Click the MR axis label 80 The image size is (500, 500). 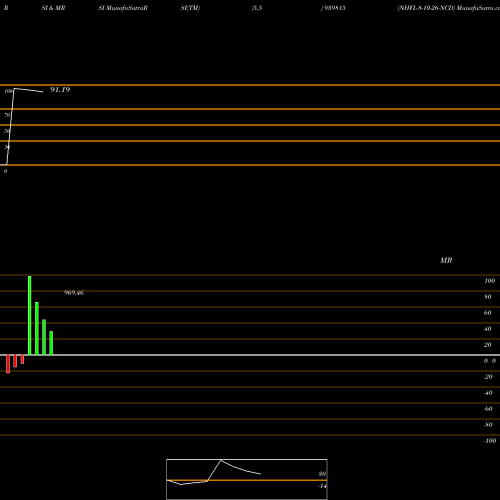coord(488,297)
